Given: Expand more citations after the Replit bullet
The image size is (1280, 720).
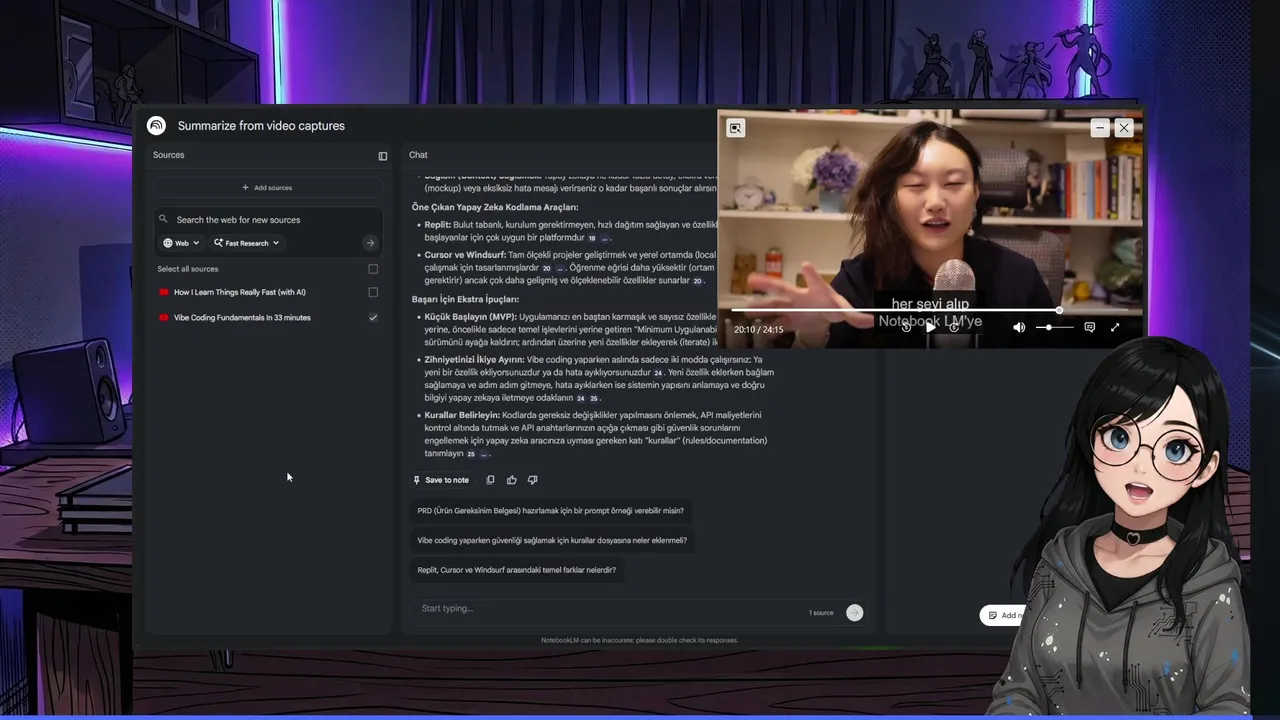Looking at the screenshot, I should pos(605,239).
